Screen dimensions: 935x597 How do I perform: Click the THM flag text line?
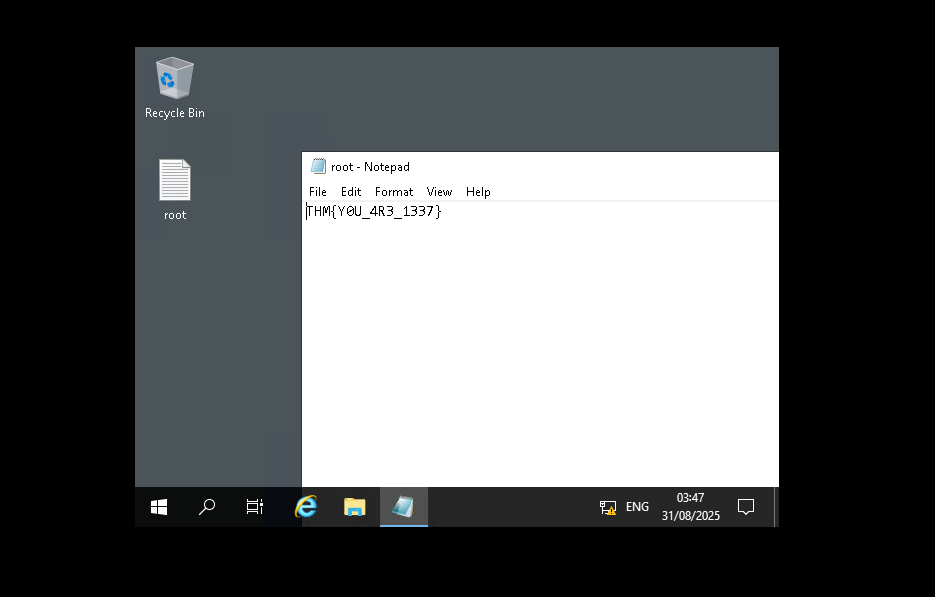[374, 212]
